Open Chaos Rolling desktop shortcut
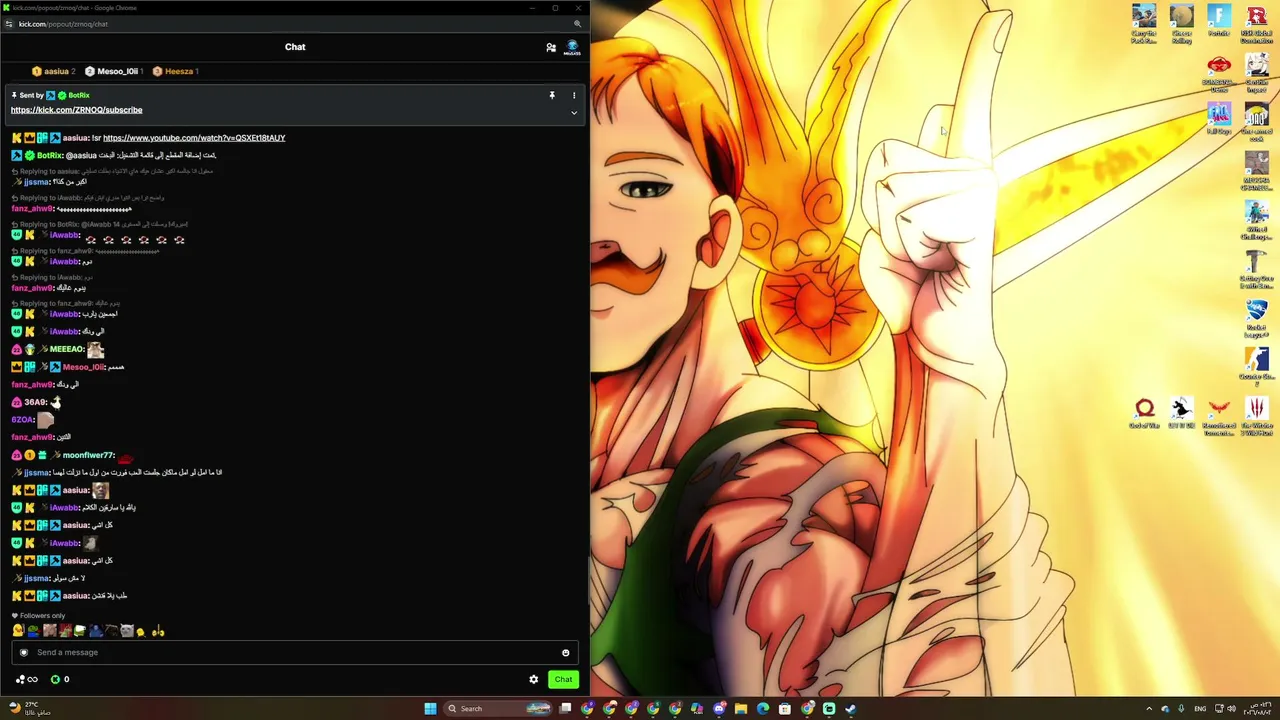 pyautogui.click(x=1181, y=25)
